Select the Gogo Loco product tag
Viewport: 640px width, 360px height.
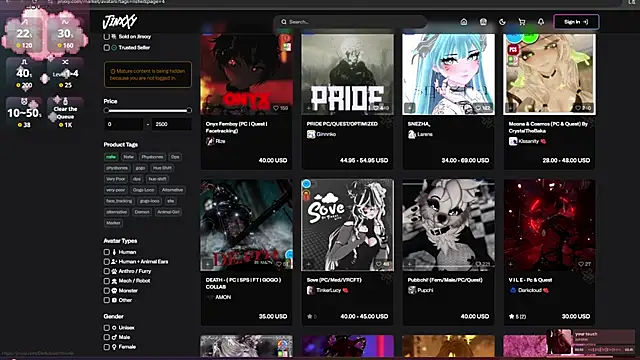pyautogui.click(x=143, y=190)
